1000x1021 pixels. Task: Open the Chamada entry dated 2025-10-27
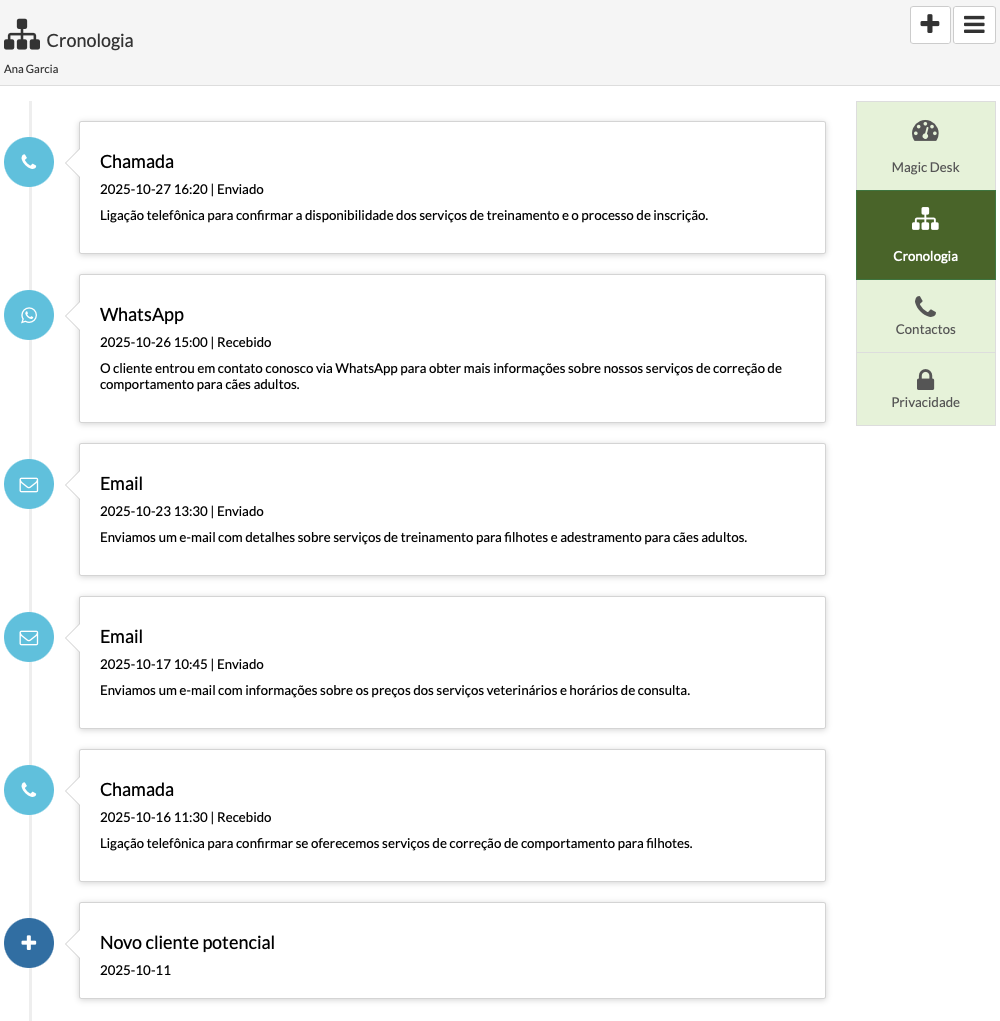tap(452, 187)
